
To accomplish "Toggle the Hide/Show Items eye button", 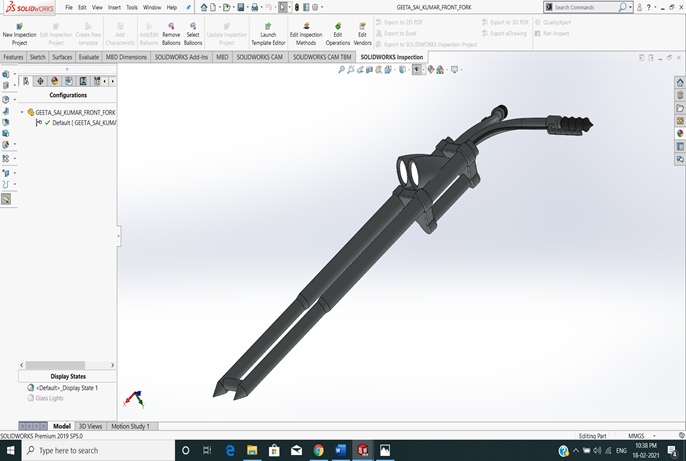I will pos(416,70).
